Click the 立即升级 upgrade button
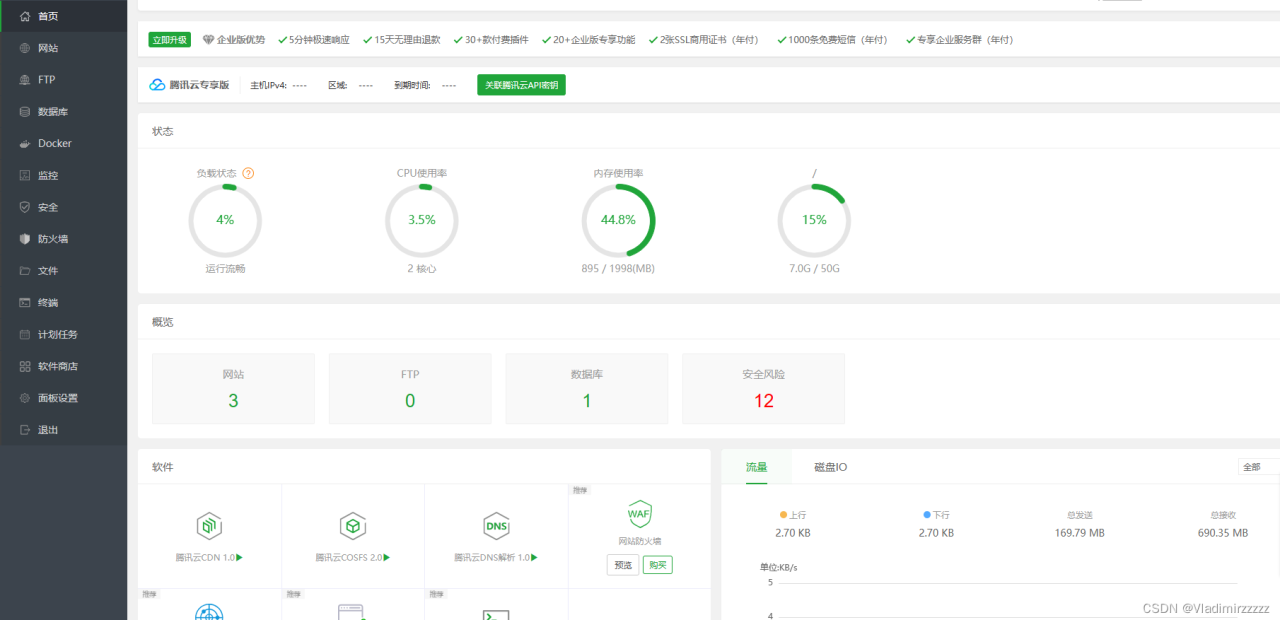1280x620 pixels. [169, 38]
